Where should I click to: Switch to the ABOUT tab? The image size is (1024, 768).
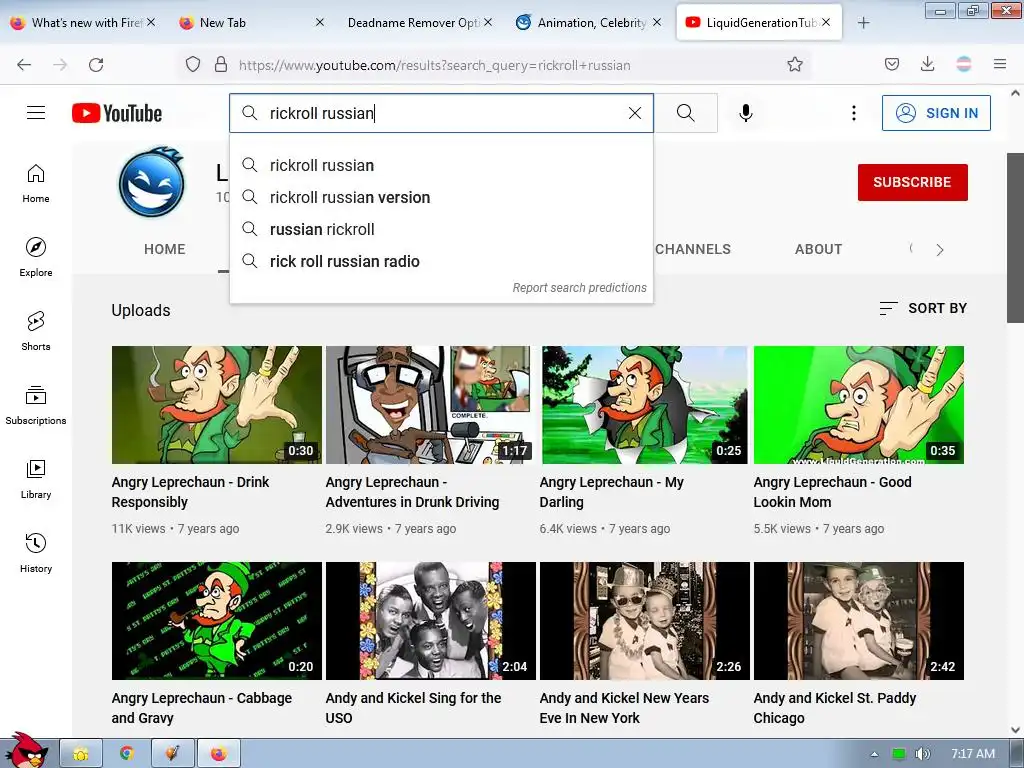(818, 249)
